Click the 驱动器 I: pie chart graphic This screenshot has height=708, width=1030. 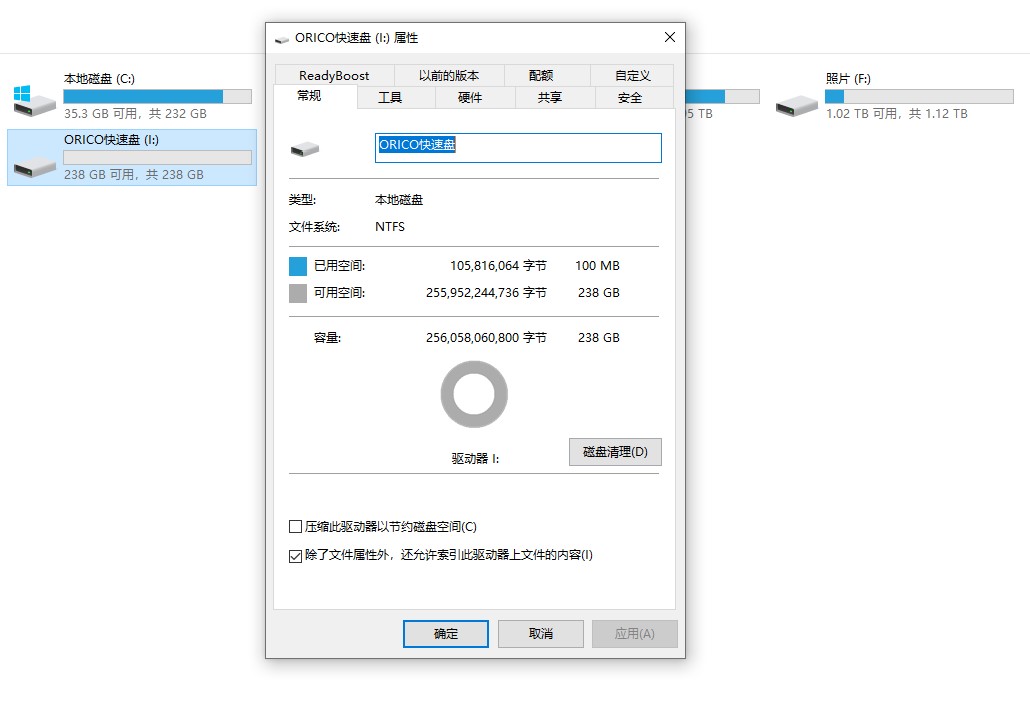coord(473,394)
